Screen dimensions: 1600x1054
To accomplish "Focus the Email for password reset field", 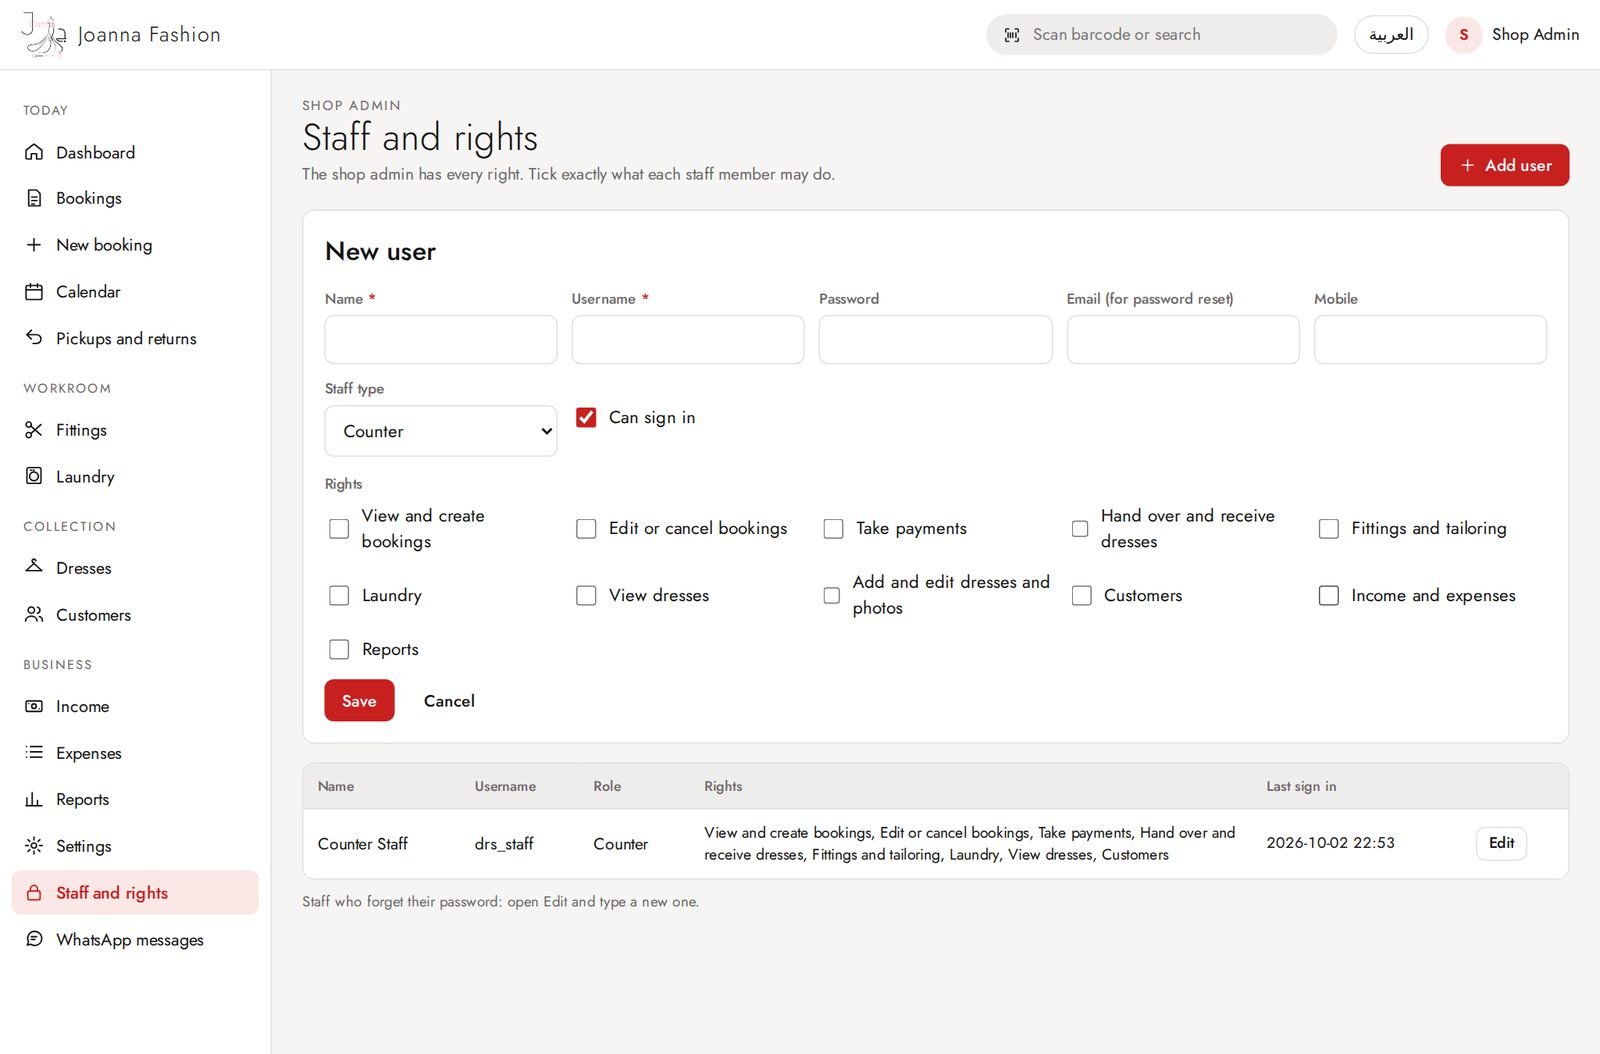I will 1183,340.
